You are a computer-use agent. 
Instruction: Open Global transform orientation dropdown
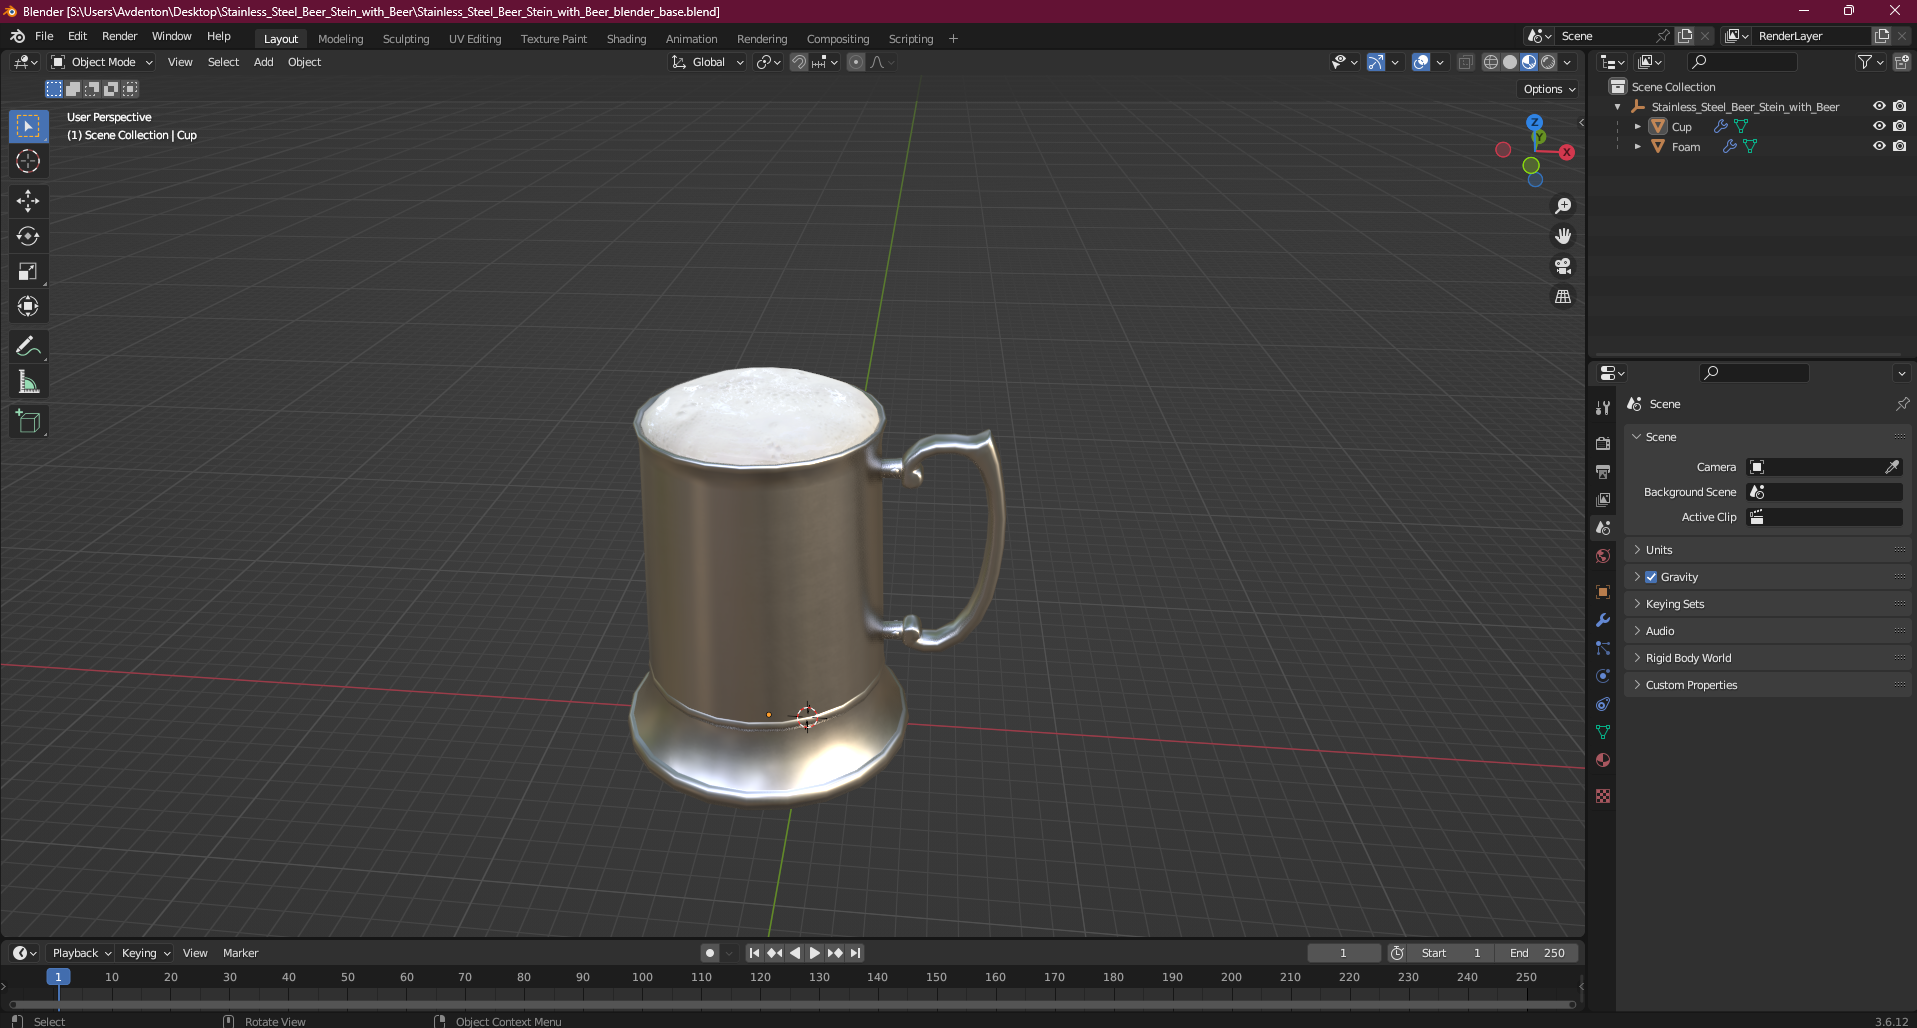pyautogui.click(x=708, y=62)
